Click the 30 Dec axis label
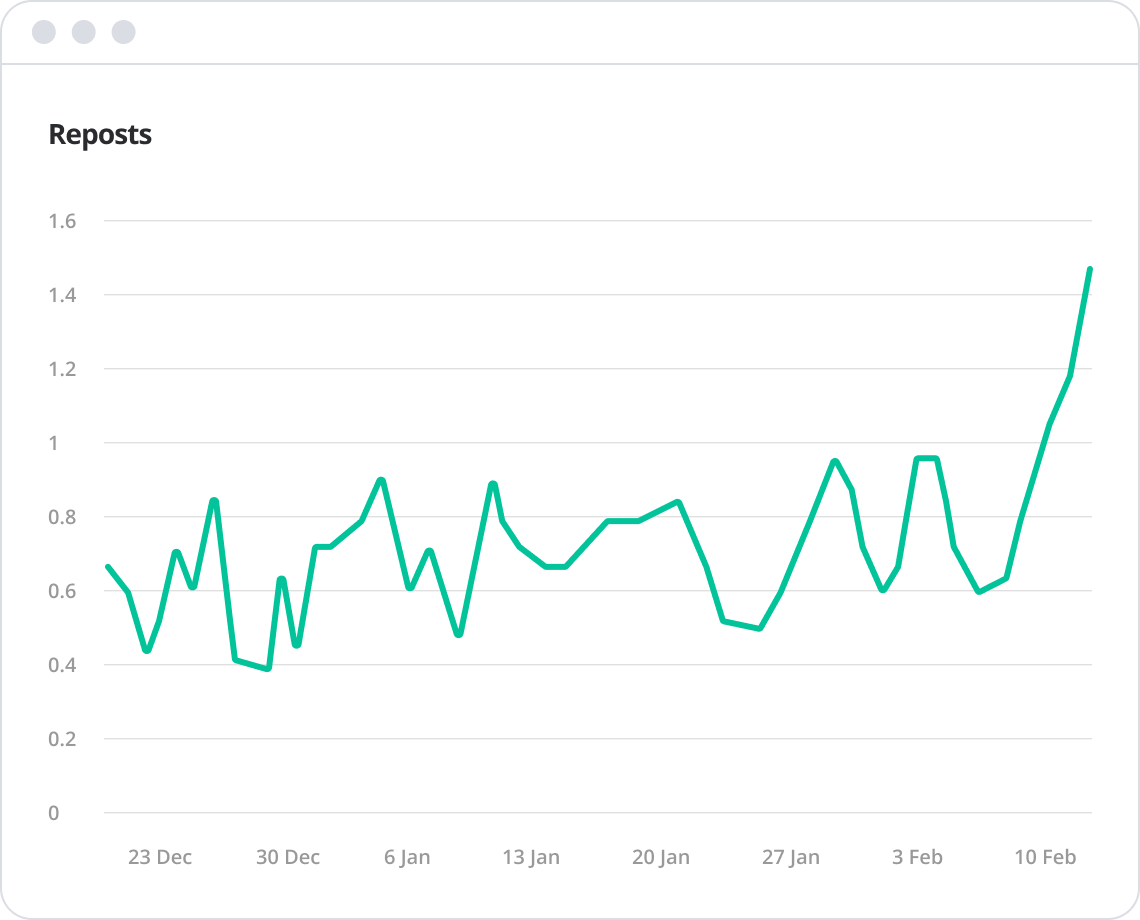 click(288, 857)
